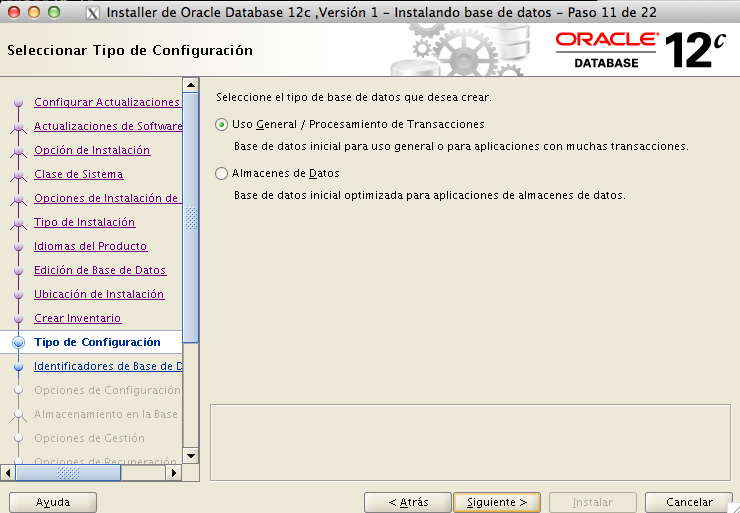The width and height of the screenshot is (740, 513).
Task: Click the right arrow of horizontal scrollbar
Action: click(x=174, y=472)
